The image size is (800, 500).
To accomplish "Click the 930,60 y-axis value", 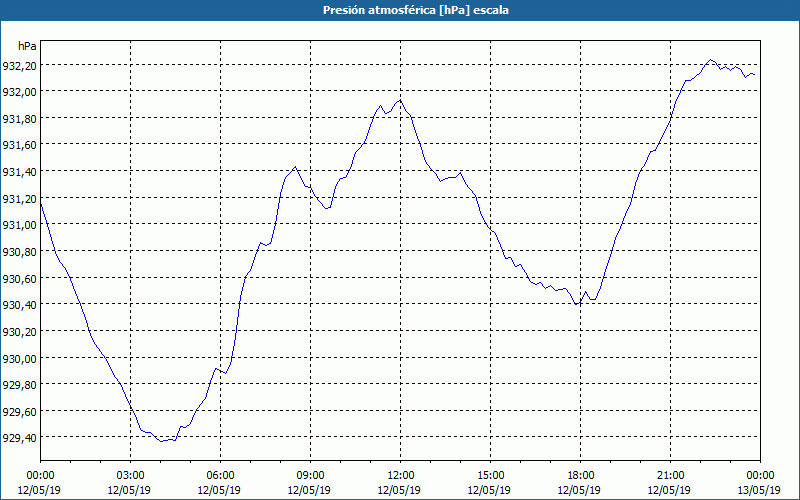I will pos(19,279).
